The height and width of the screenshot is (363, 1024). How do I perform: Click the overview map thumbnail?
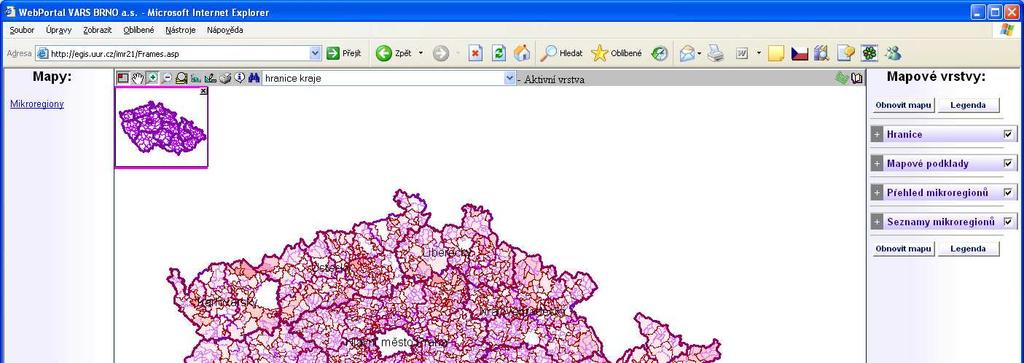pyautogui.click(x=162, y=128)
